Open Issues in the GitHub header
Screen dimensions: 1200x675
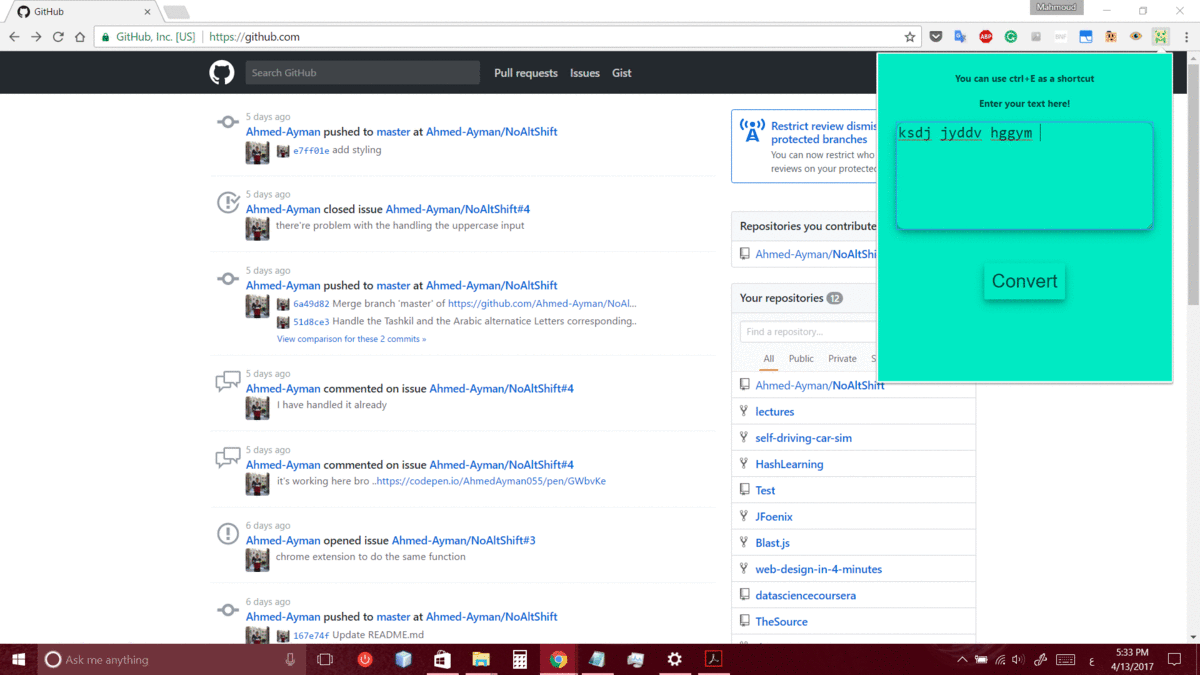click(585, 73)
